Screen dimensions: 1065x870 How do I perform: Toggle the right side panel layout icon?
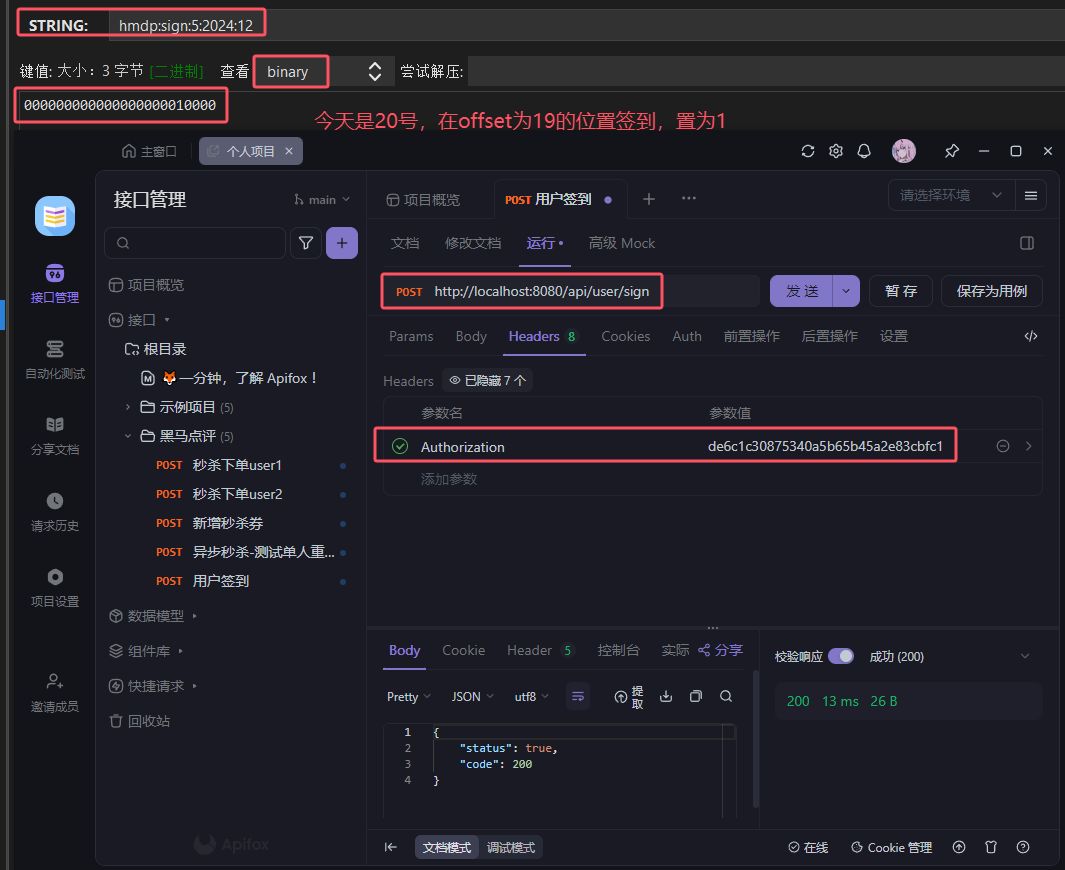(x=1027, y=243)
